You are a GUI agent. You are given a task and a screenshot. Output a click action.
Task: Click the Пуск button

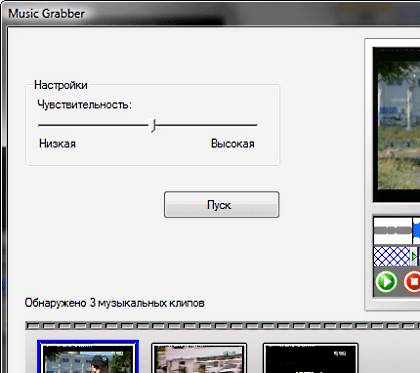[221, 204]
